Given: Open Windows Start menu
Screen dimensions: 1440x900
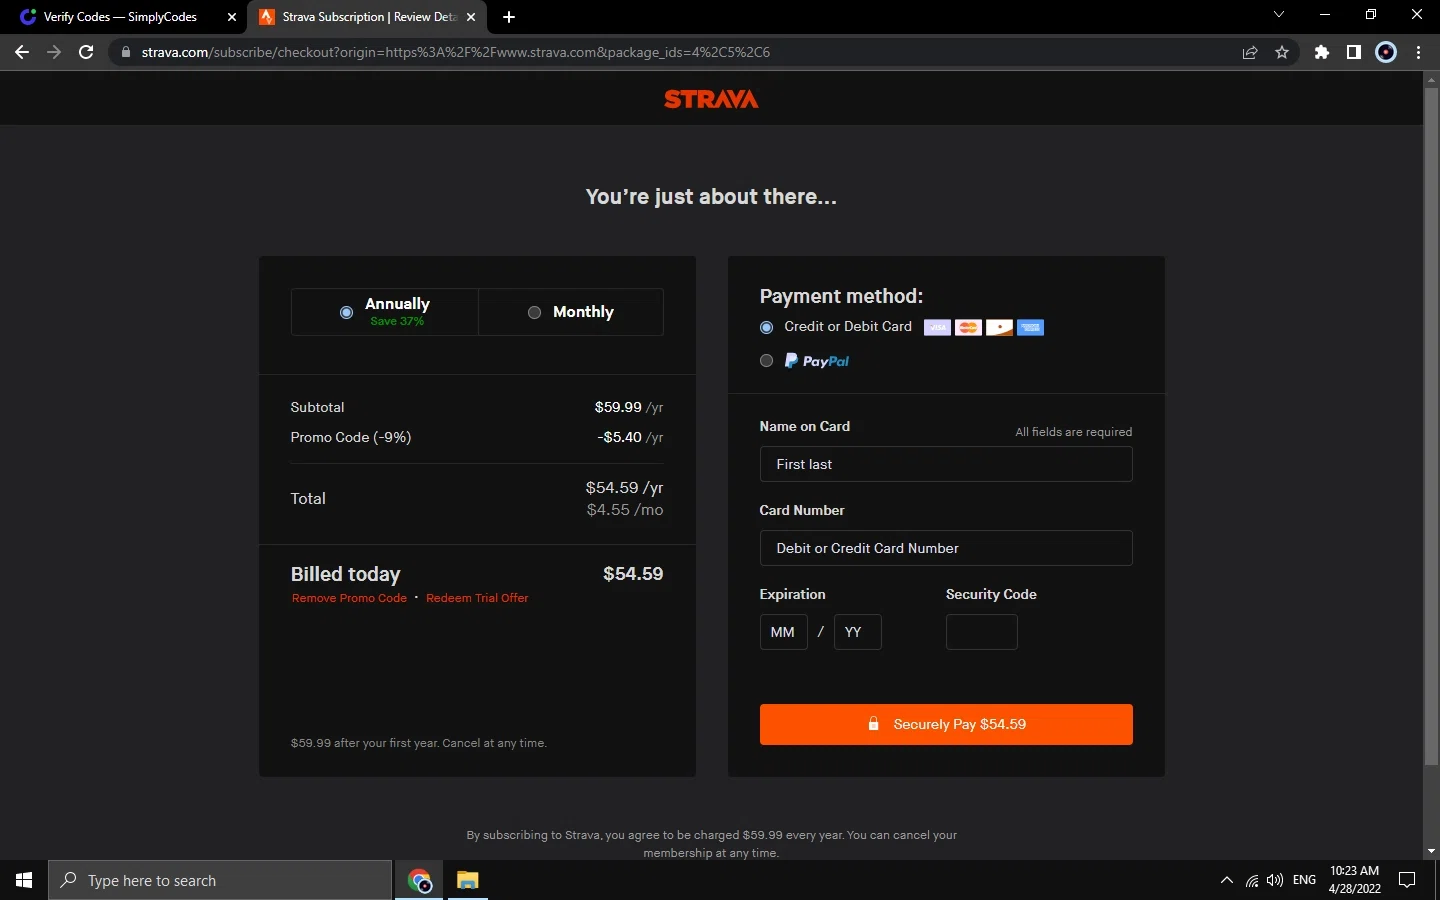Looking at the screenshot, I should [24, 880].
